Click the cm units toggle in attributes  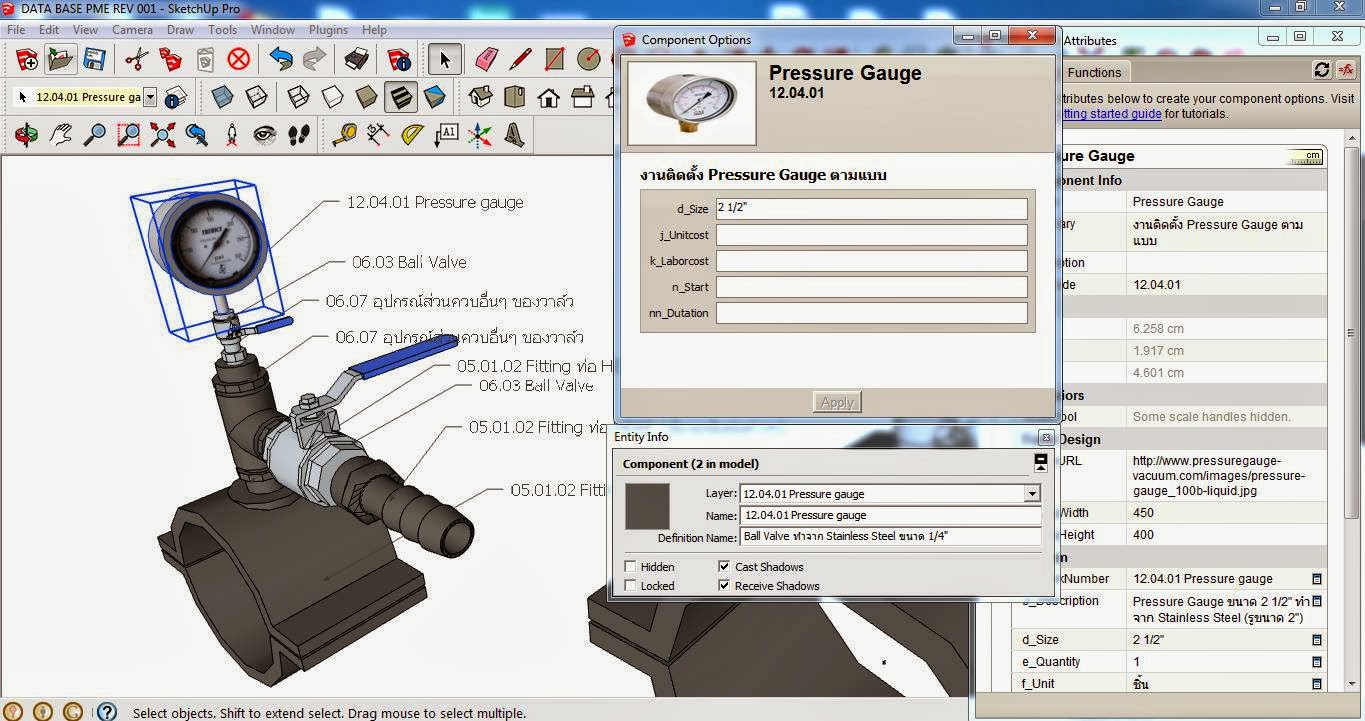point(1306,157)
